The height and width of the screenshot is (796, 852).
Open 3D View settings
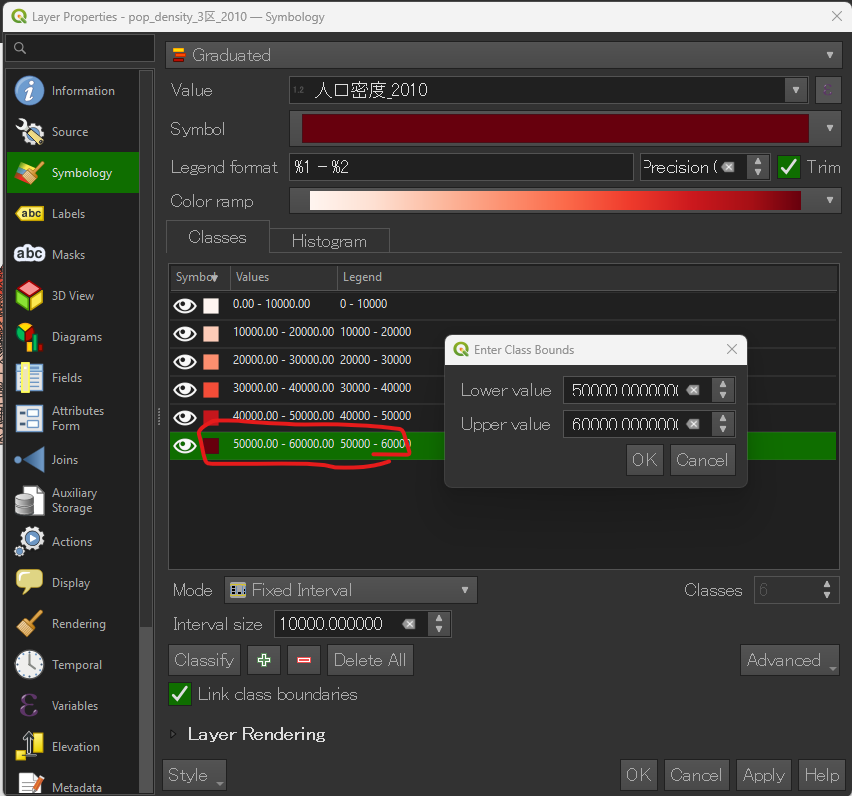[x=72, y=296]
